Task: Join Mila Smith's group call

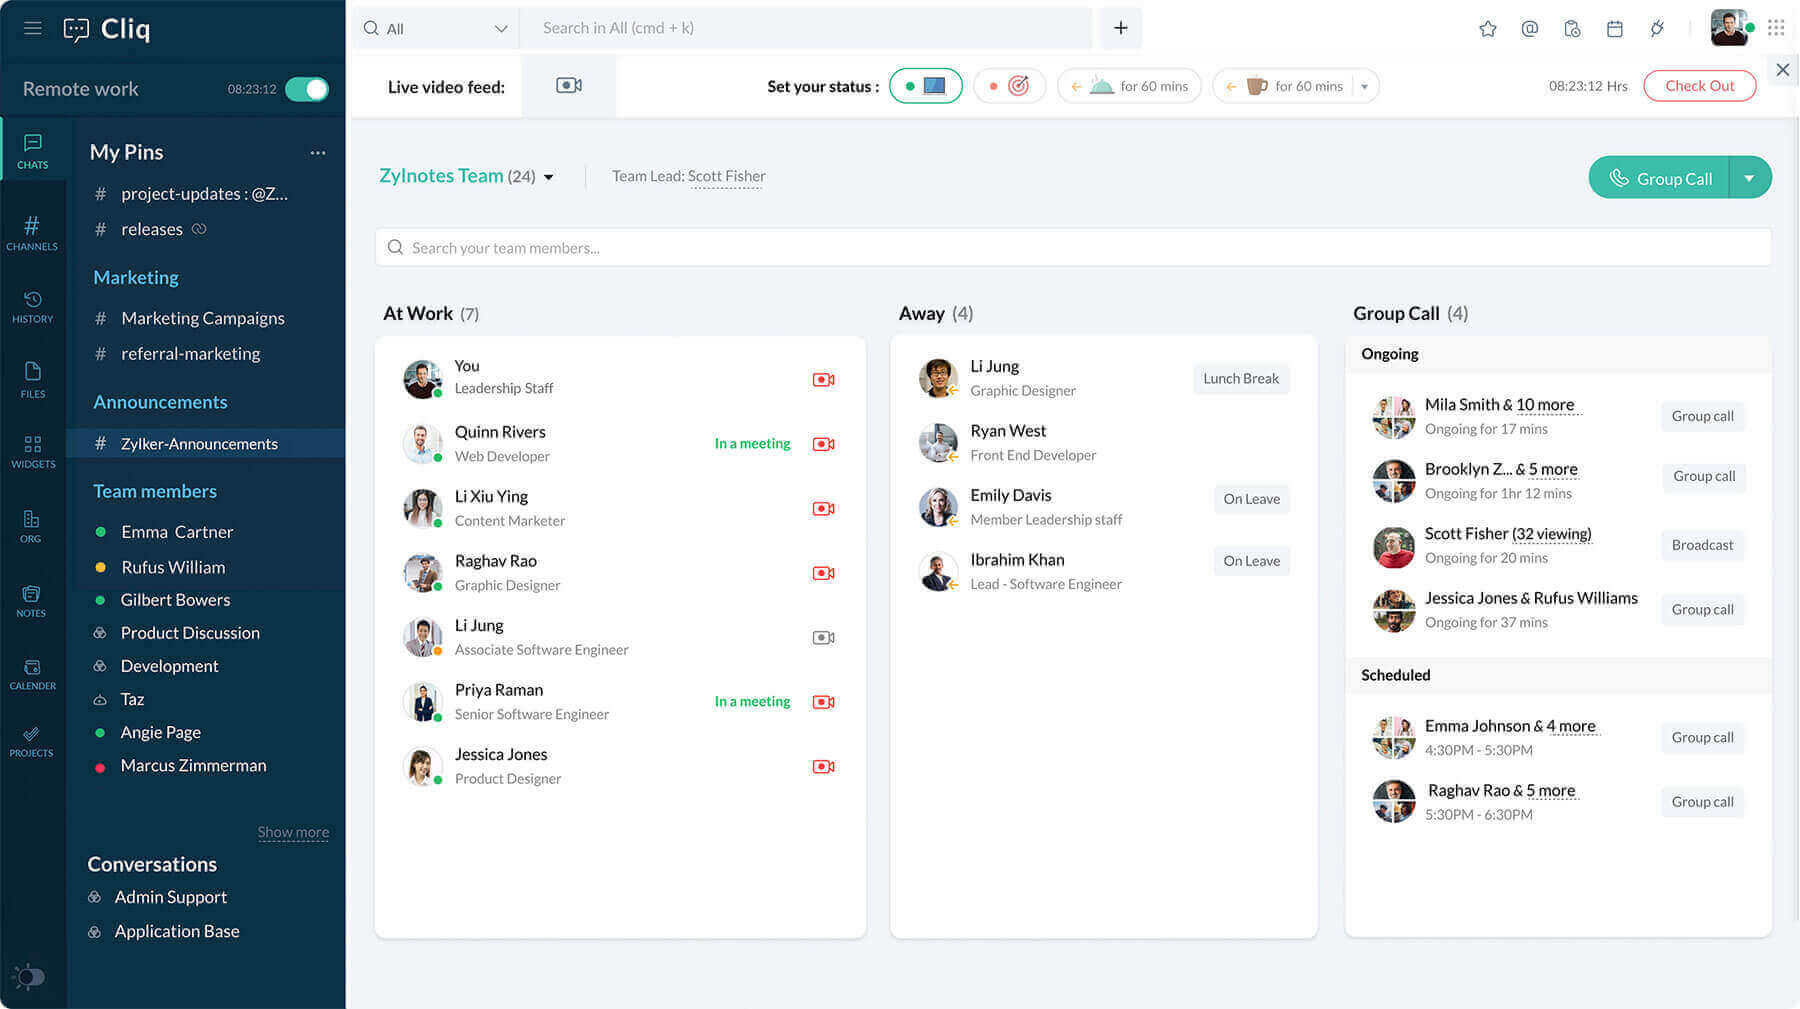Action: [1702, 416]
